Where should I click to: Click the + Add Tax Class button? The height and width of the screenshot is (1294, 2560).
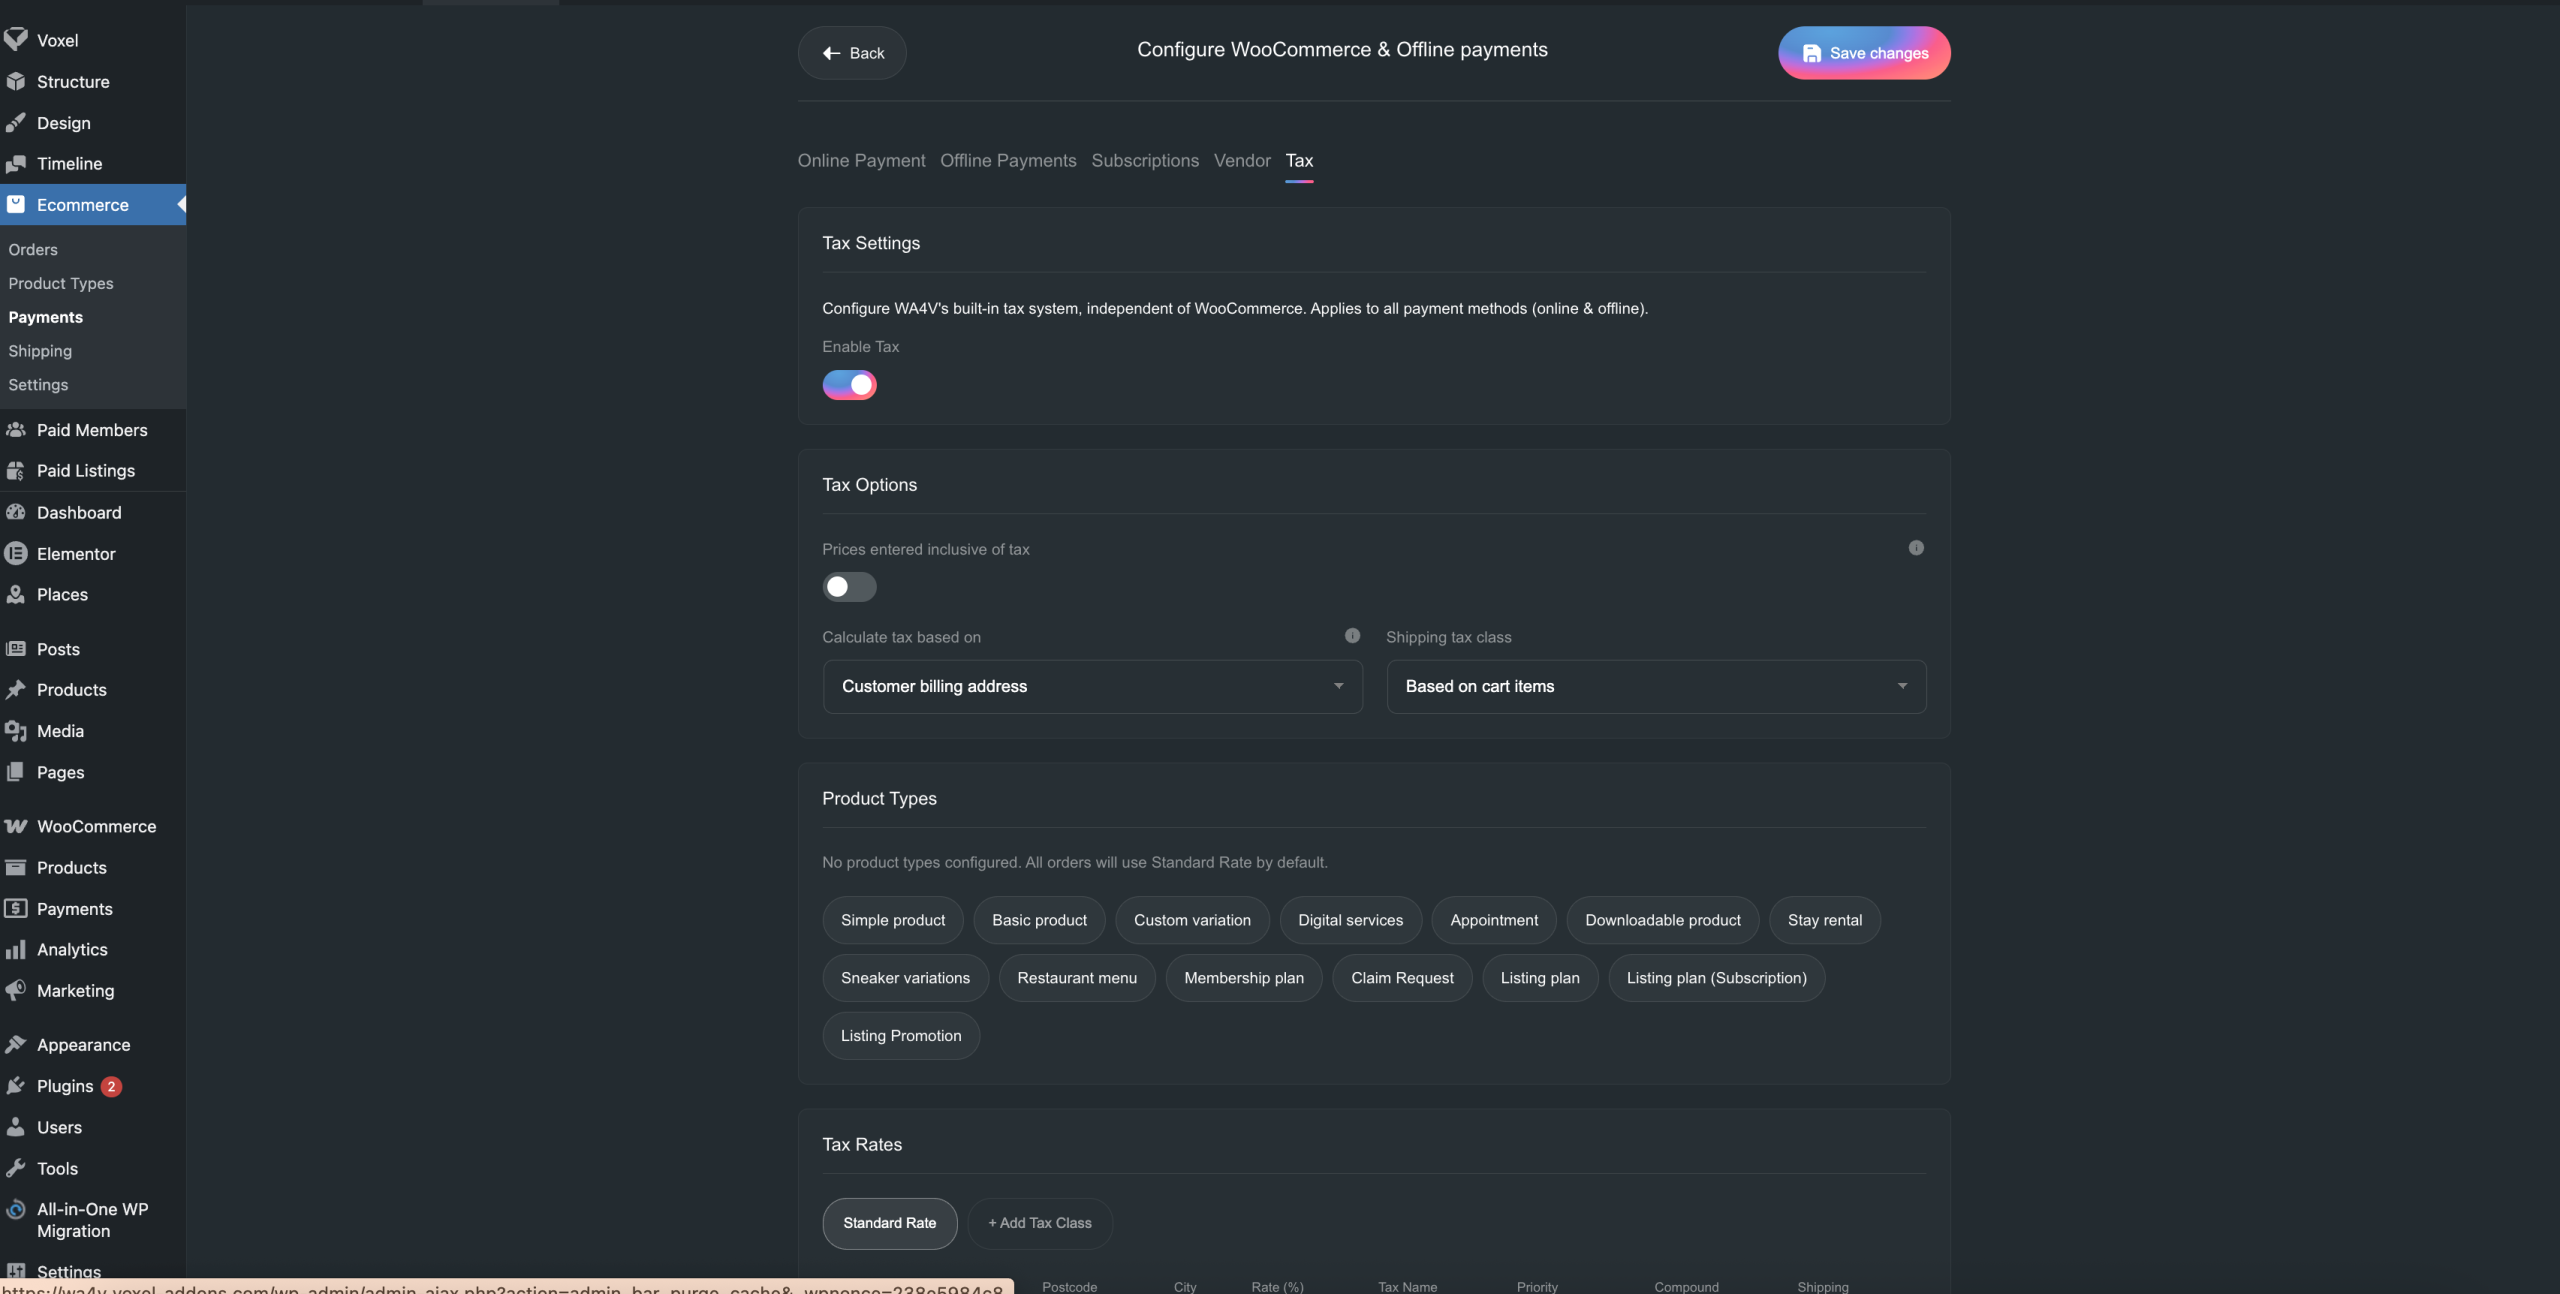point(1039,1223)
